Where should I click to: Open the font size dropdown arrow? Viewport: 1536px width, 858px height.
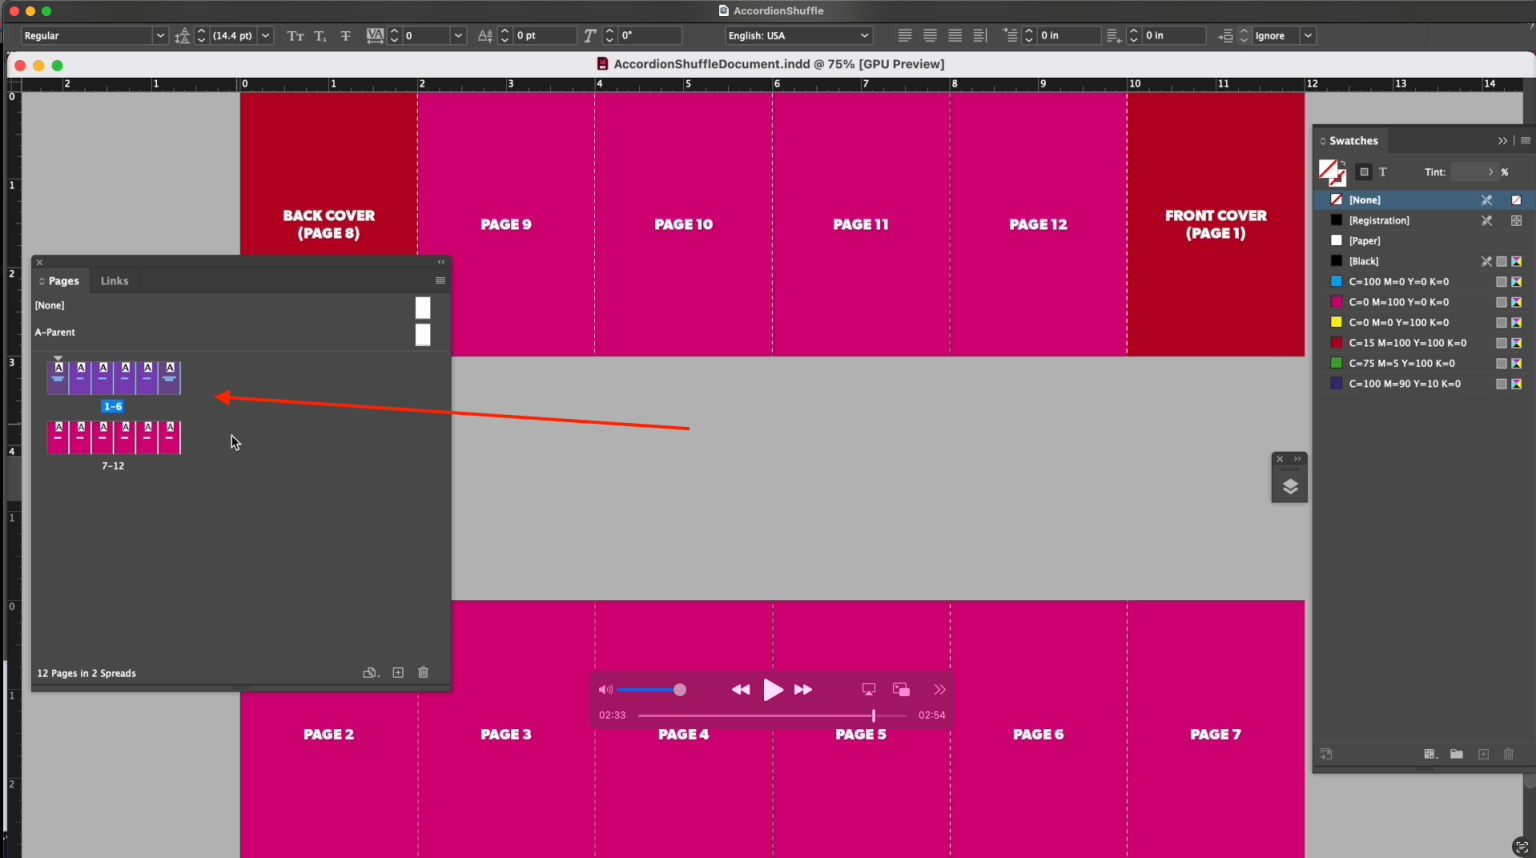[x=265, y=34]
